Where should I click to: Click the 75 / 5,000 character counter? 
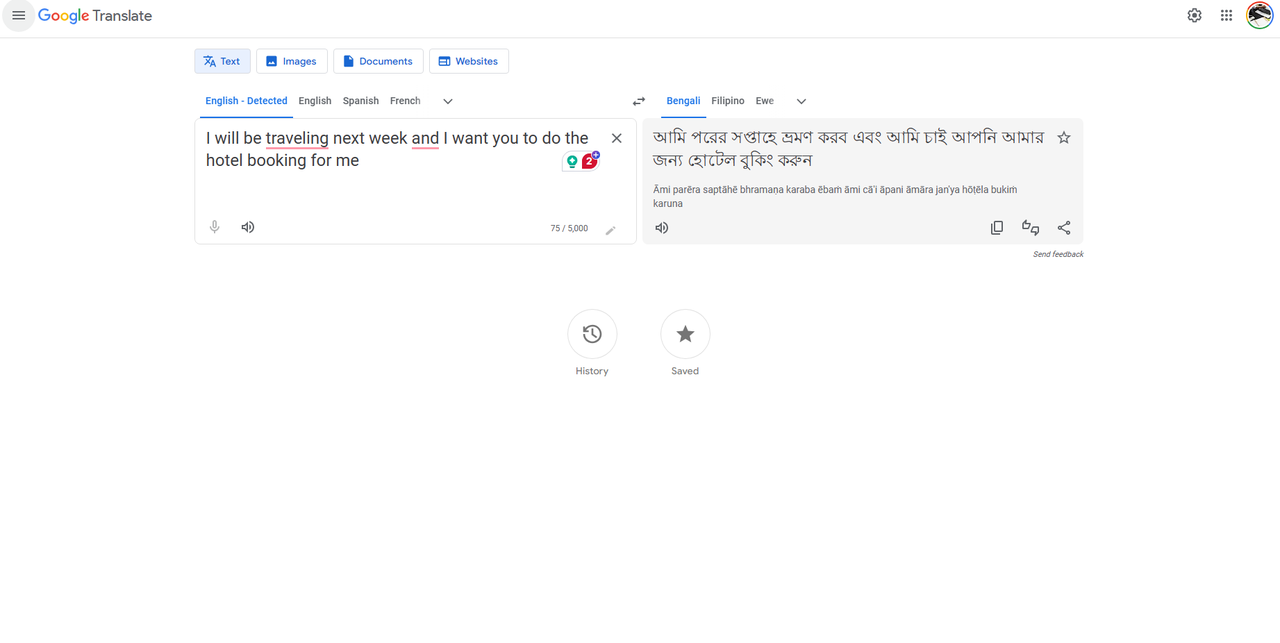[569, 229]
